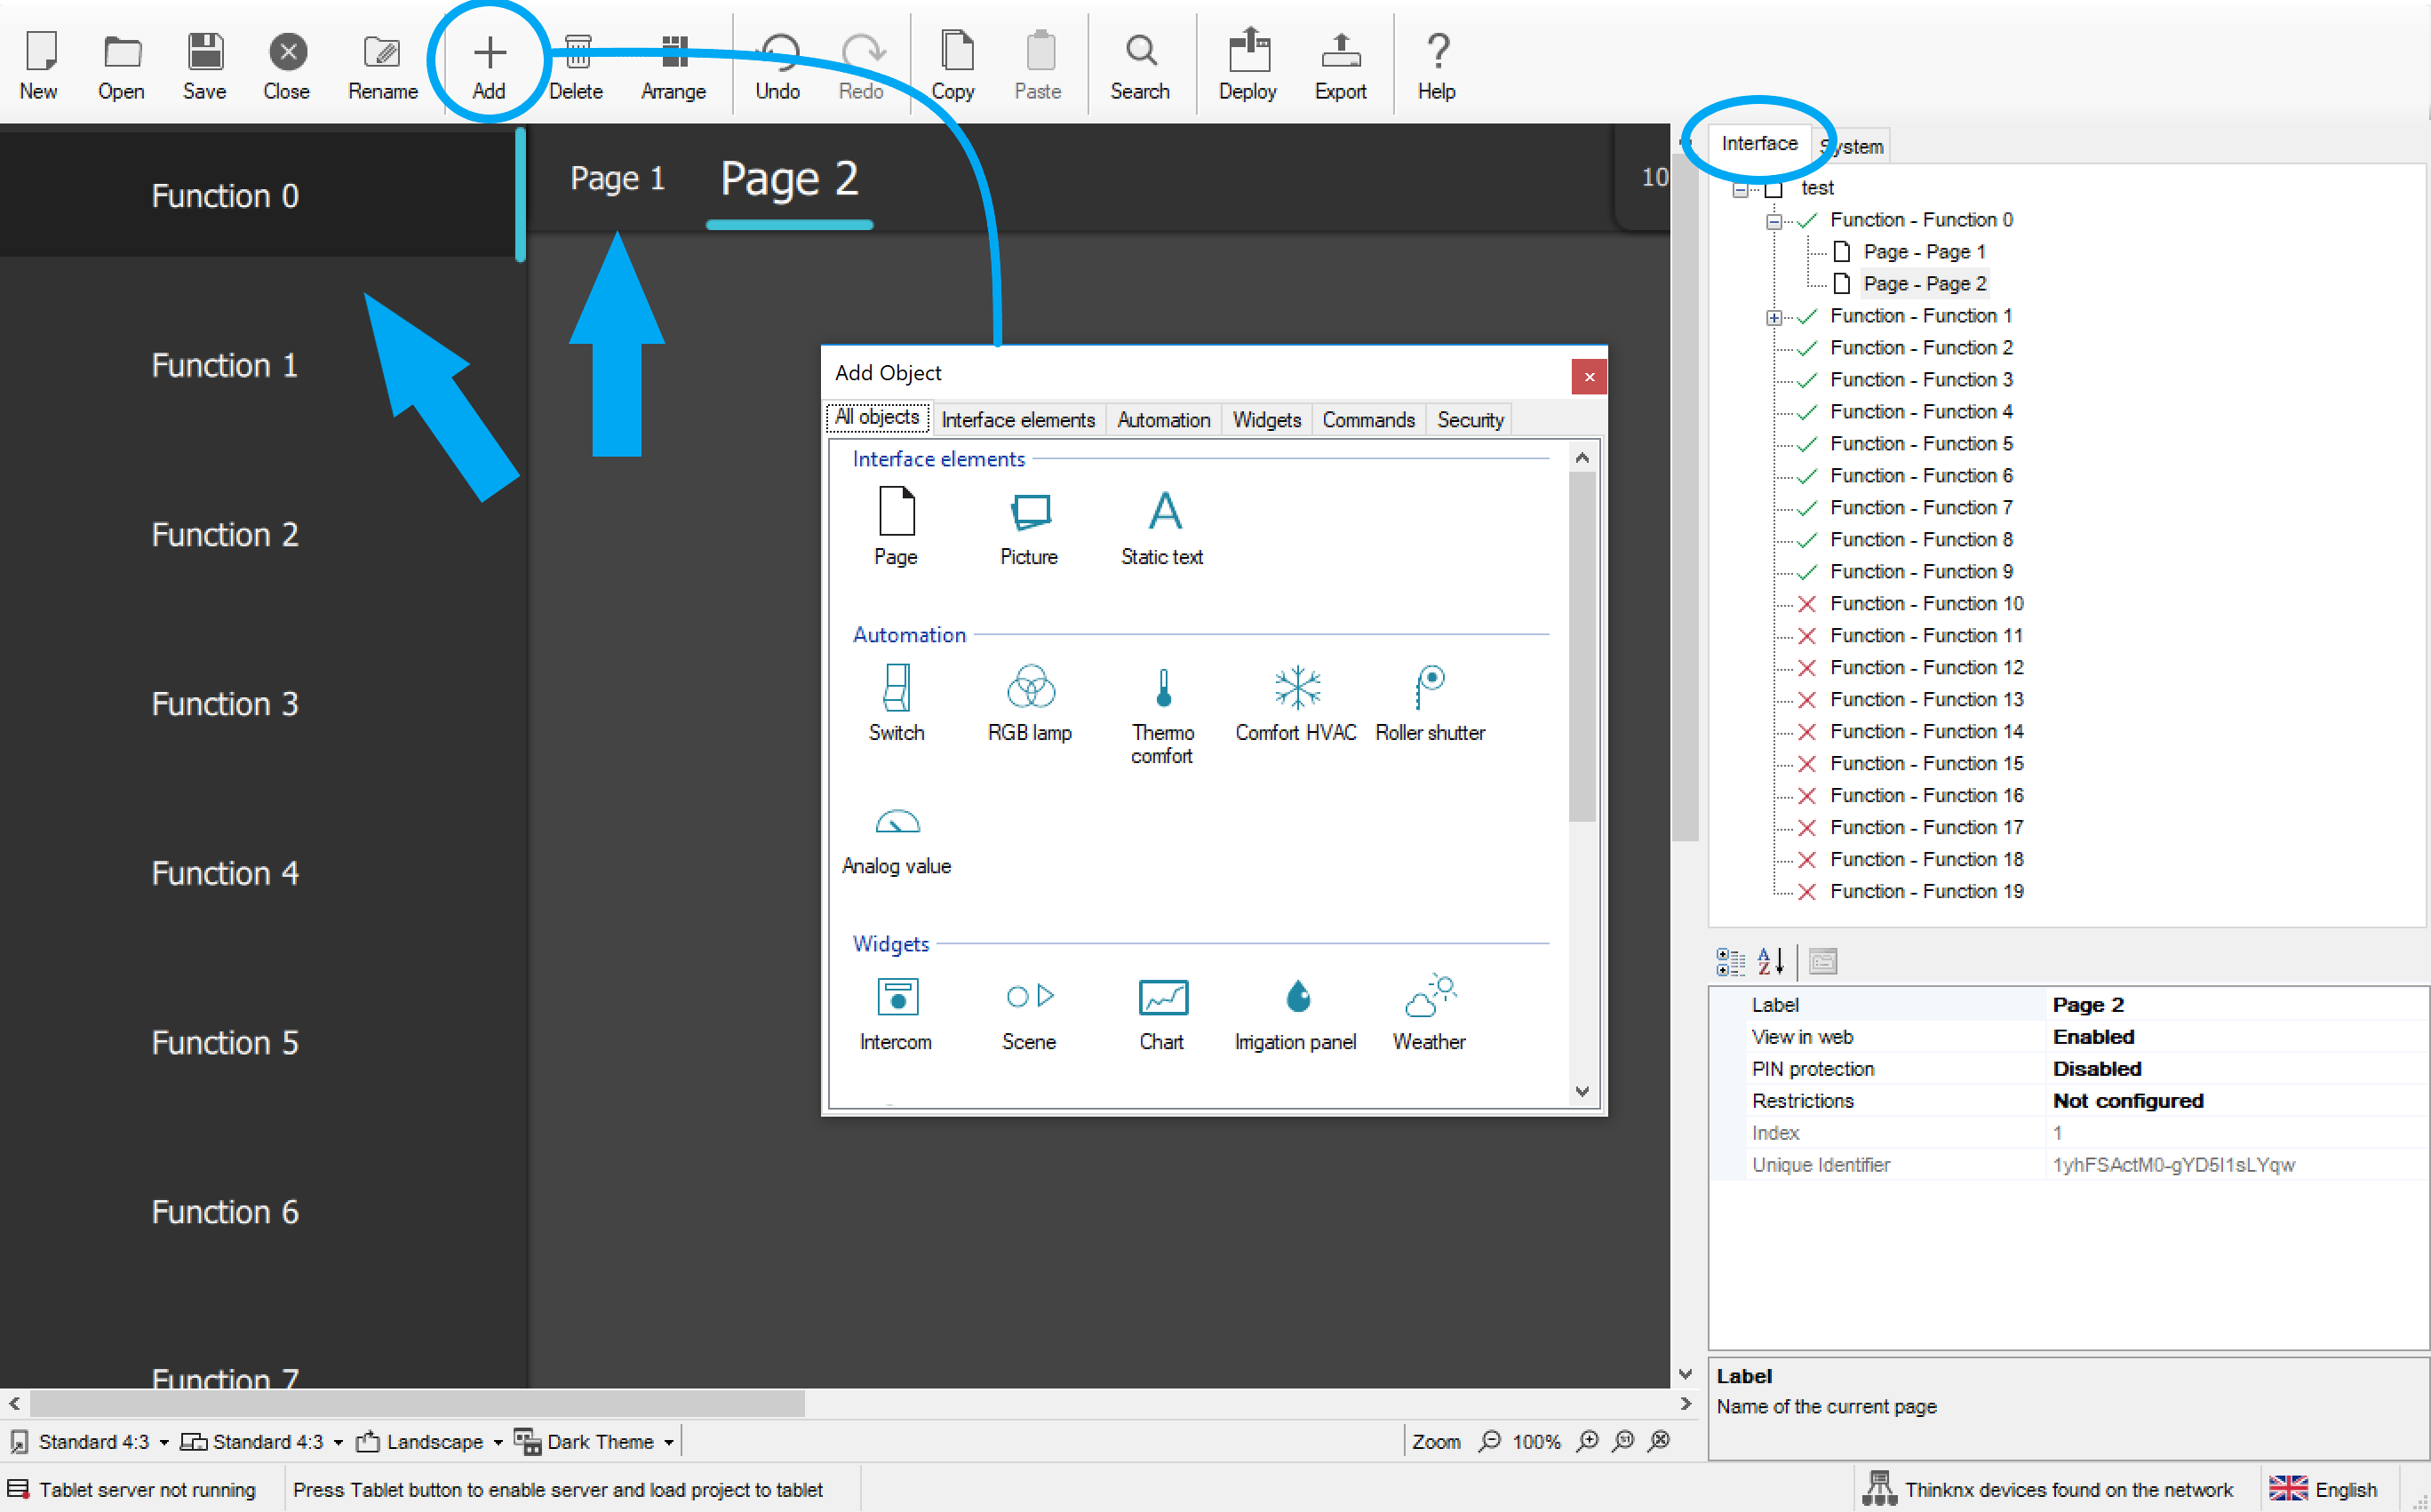Click the alphabetical sort properties icon
Viewport: 2431px width, 1512px height.
pyautogui.click(x=1770, y=961)
